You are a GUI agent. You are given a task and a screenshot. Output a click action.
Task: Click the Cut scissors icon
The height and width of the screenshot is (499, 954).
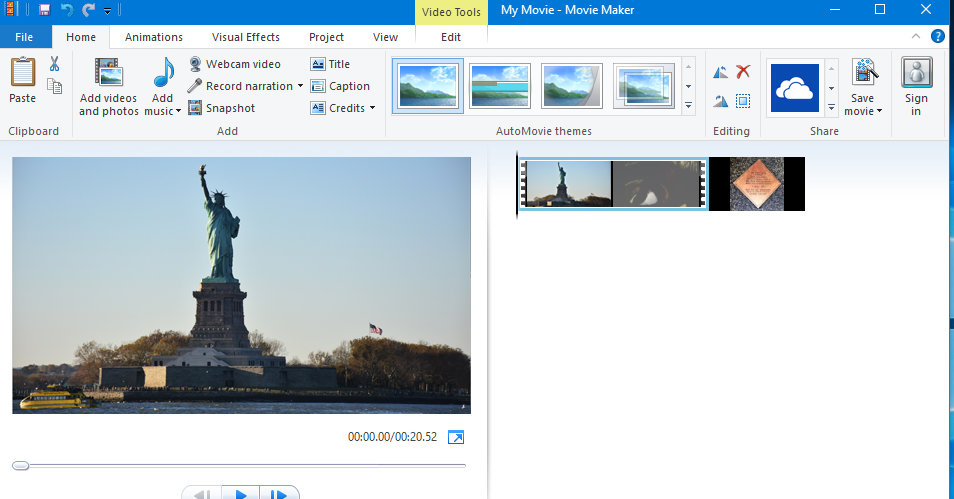coord(54,64)
